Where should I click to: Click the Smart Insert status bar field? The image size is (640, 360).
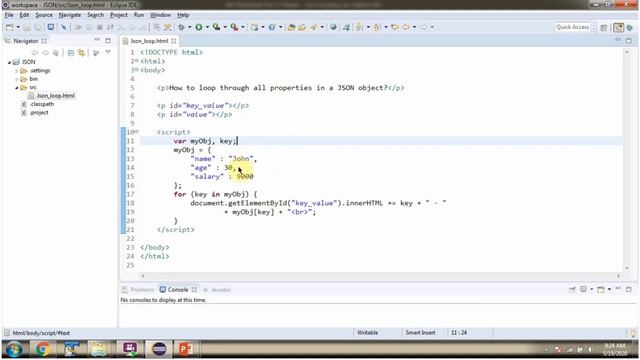420,333
